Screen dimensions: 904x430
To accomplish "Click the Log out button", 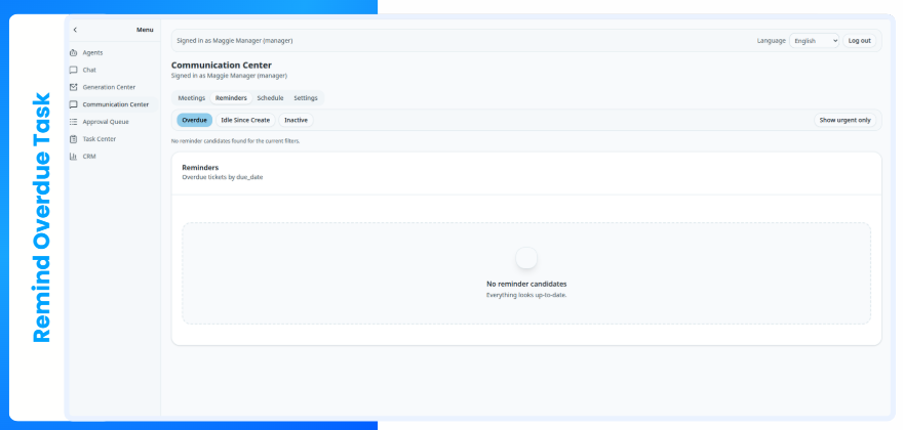I will coord(859,41).
